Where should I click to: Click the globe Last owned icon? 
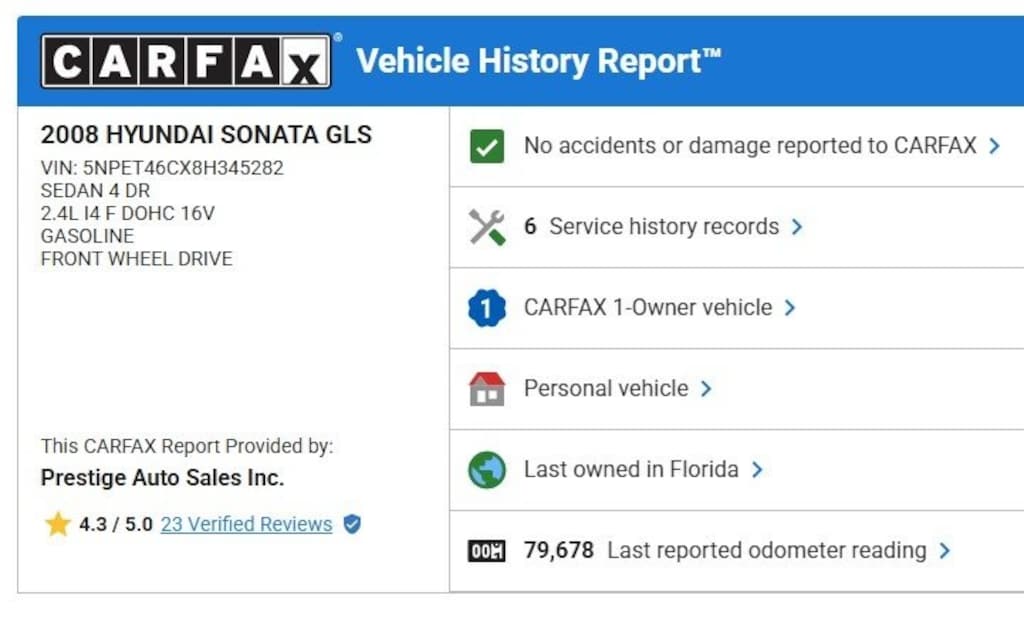click(x=487, y=470)
